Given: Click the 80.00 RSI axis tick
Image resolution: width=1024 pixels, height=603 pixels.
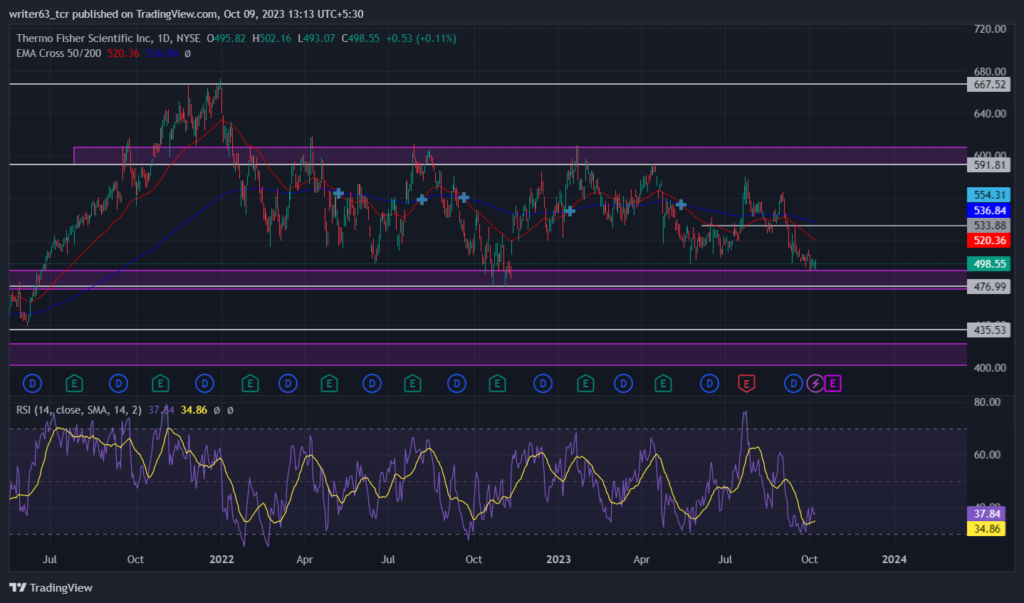Looking at the screenshot, I should 987,402.
